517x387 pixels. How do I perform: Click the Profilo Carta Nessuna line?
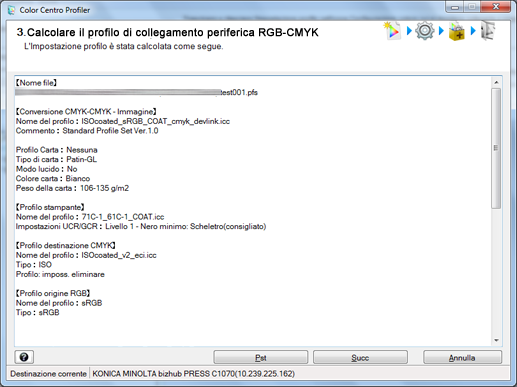tap(57, 150)
